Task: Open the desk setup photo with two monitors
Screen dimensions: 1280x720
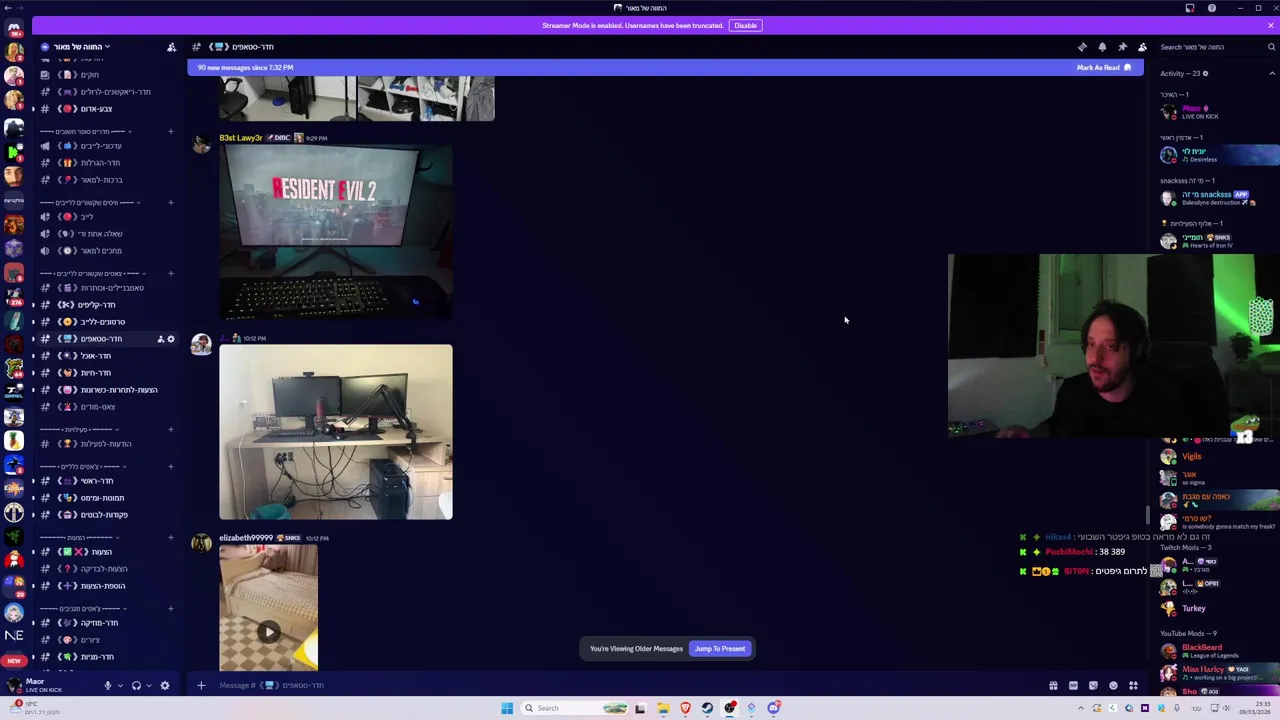Action: click(x=336, y=432)
